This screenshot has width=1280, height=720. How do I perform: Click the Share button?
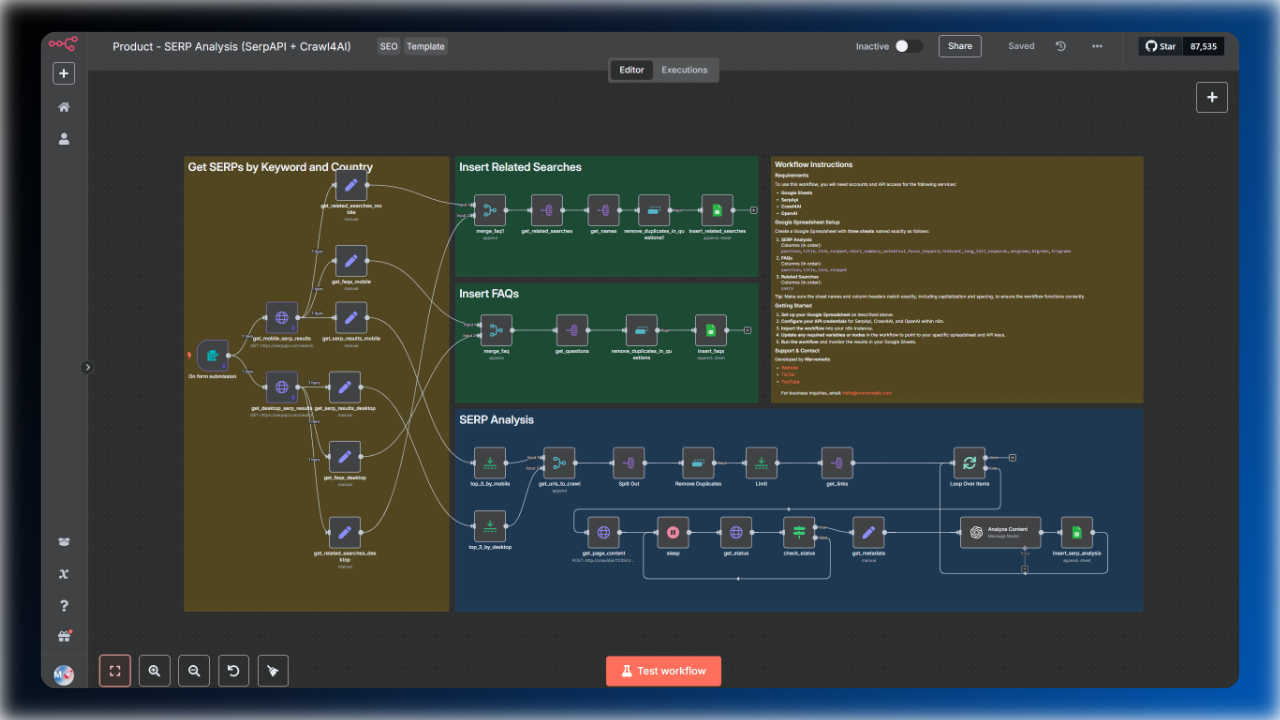point(960,46)
